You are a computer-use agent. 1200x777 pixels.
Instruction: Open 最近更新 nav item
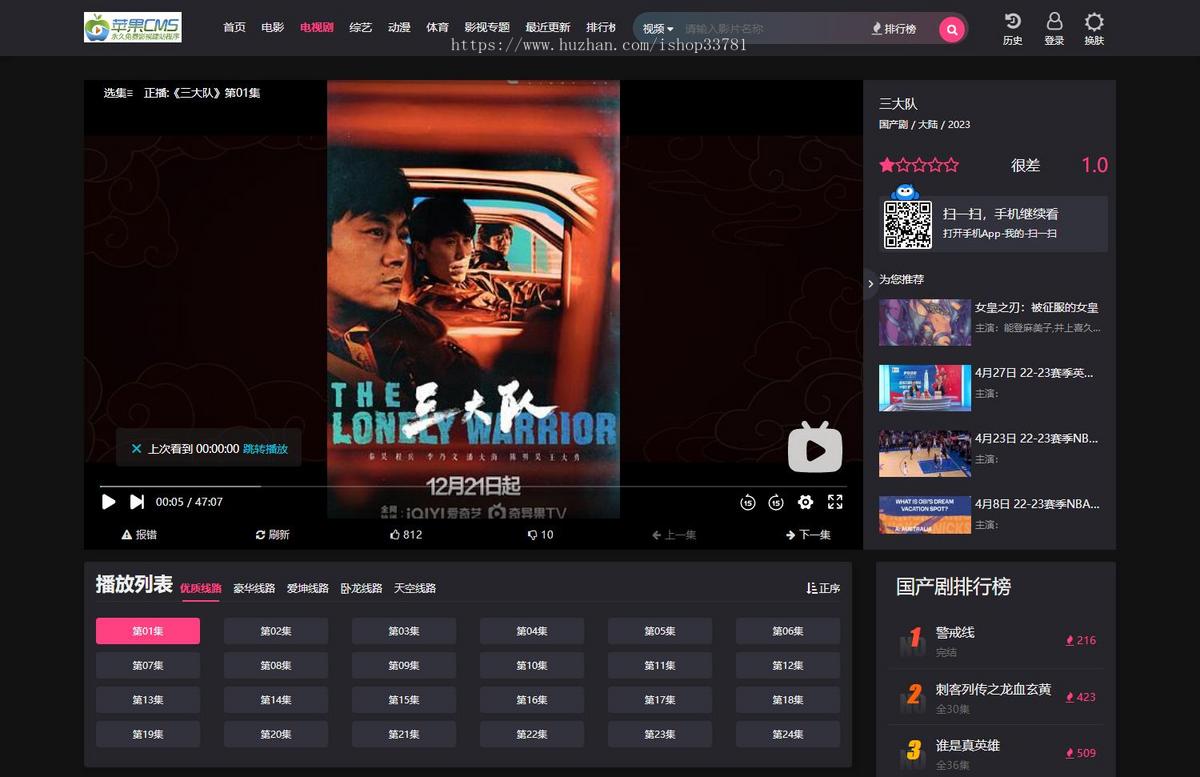click(x=548, y=27)
